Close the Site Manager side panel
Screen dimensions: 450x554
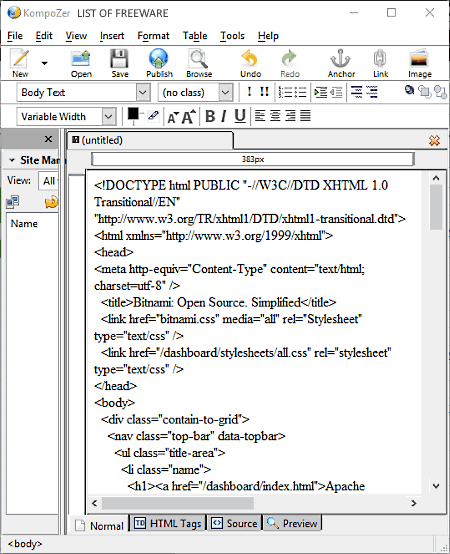coord(48,139)
